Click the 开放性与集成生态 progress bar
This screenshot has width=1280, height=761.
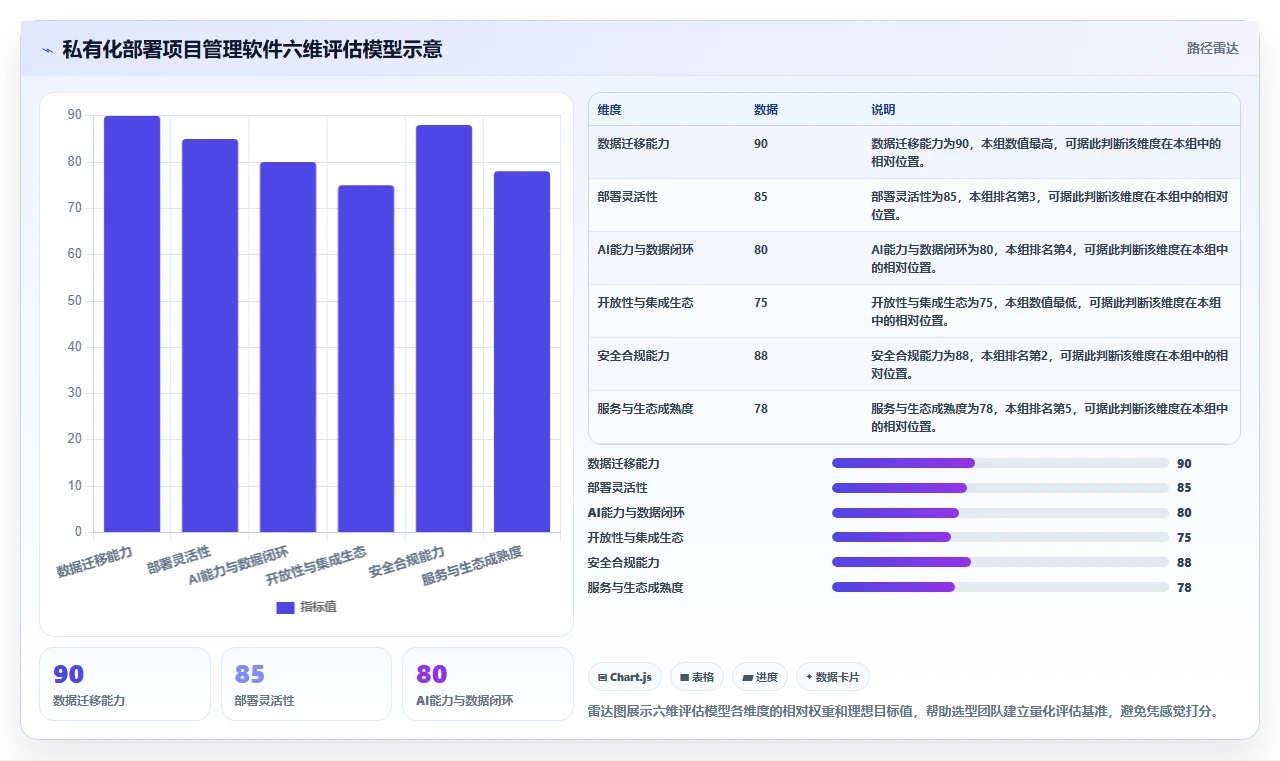[x=1000, y=538]
